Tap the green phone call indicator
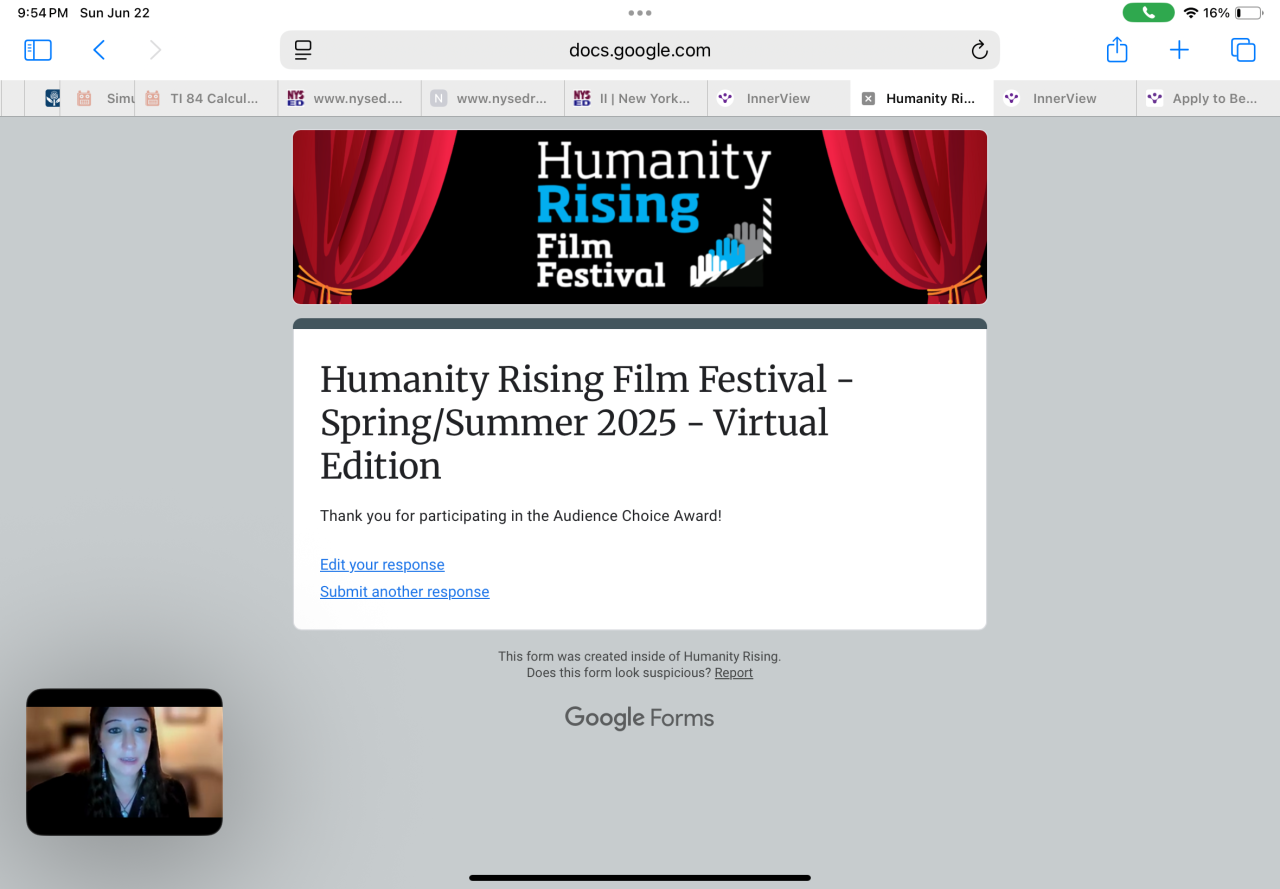 point(1148,13)
